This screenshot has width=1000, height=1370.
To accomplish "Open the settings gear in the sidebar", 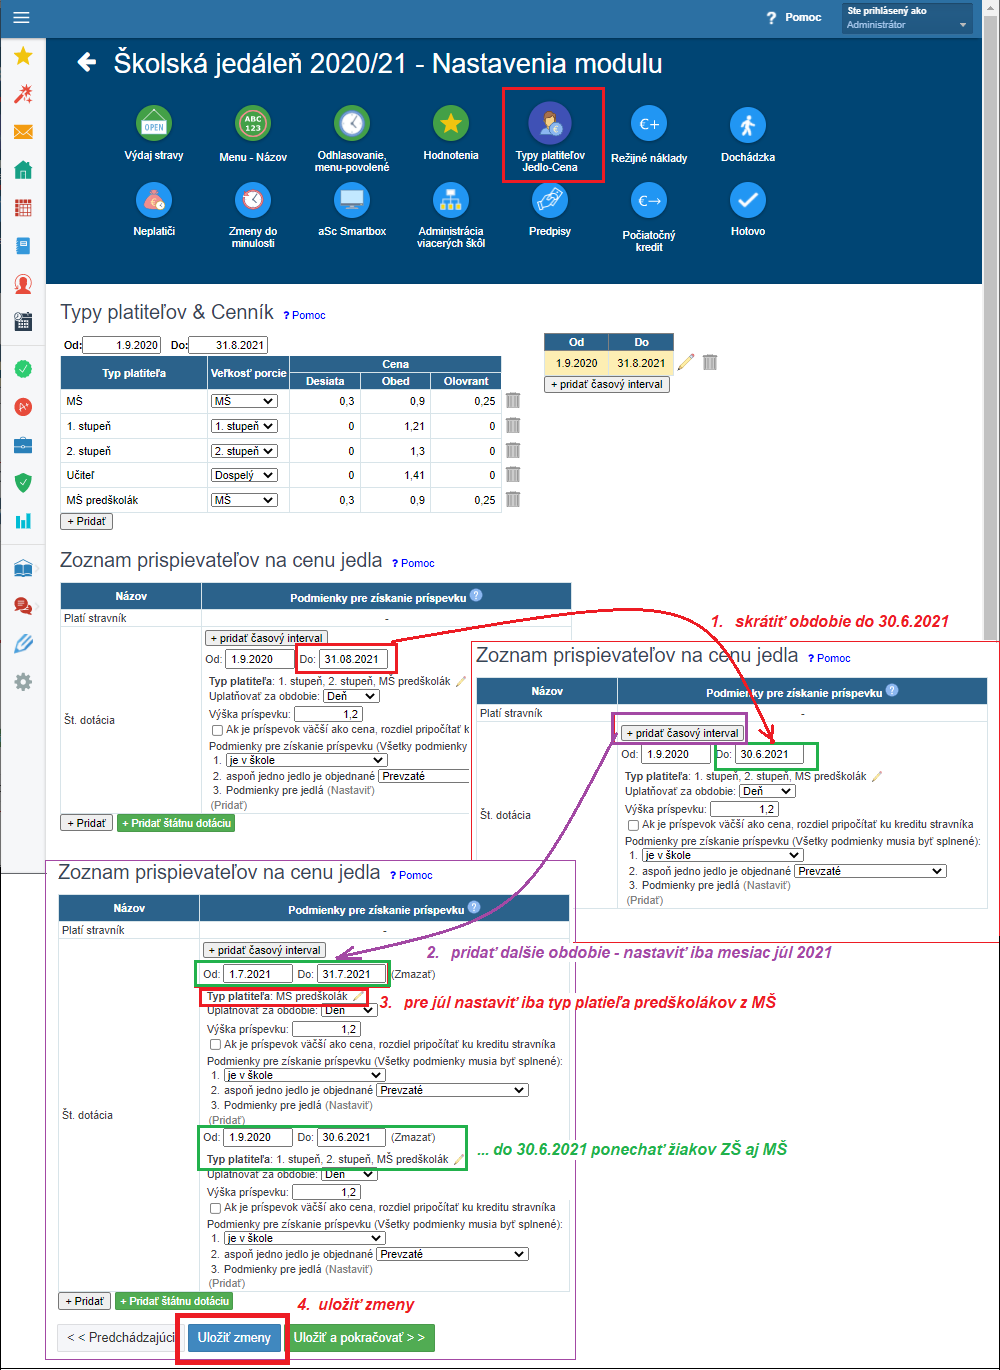I will pos(23,682).
